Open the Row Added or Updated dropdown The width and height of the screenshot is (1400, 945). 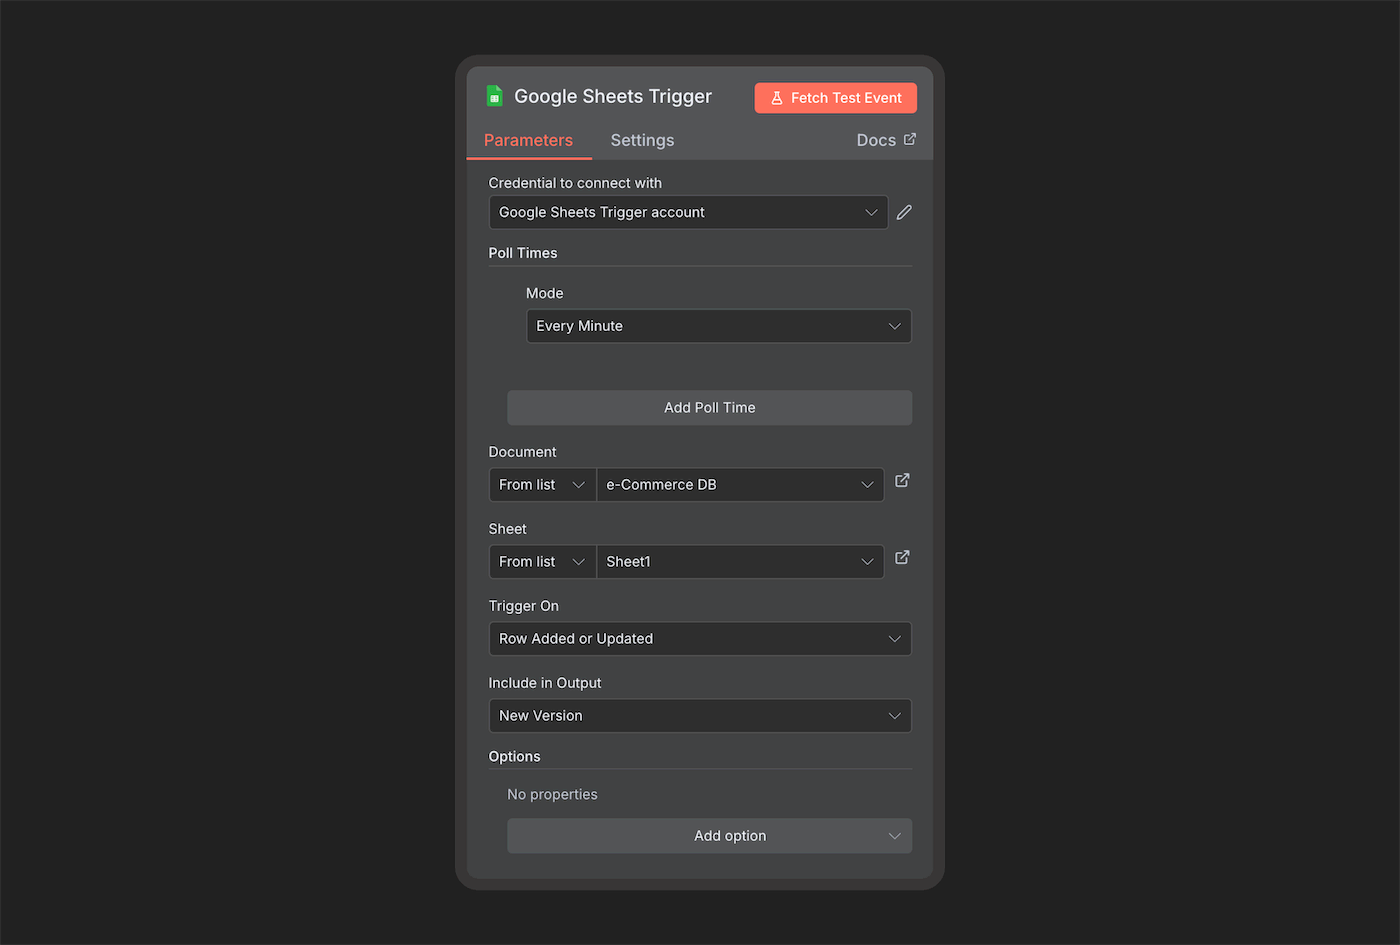click(x=700, y=639)
